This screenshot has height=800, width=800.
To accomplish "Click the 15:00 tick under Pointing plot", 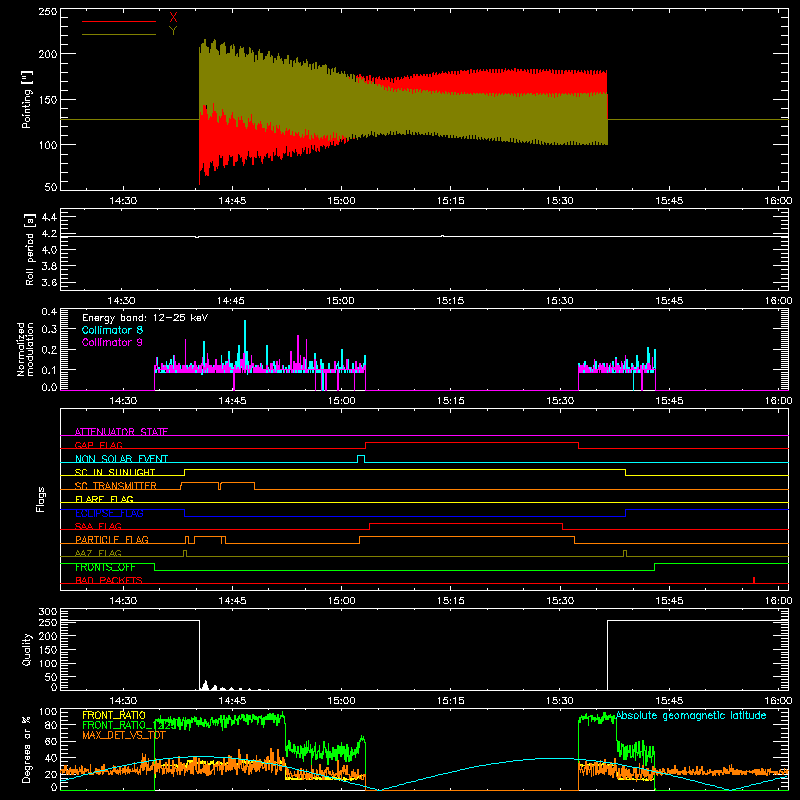I will point(341,201).
